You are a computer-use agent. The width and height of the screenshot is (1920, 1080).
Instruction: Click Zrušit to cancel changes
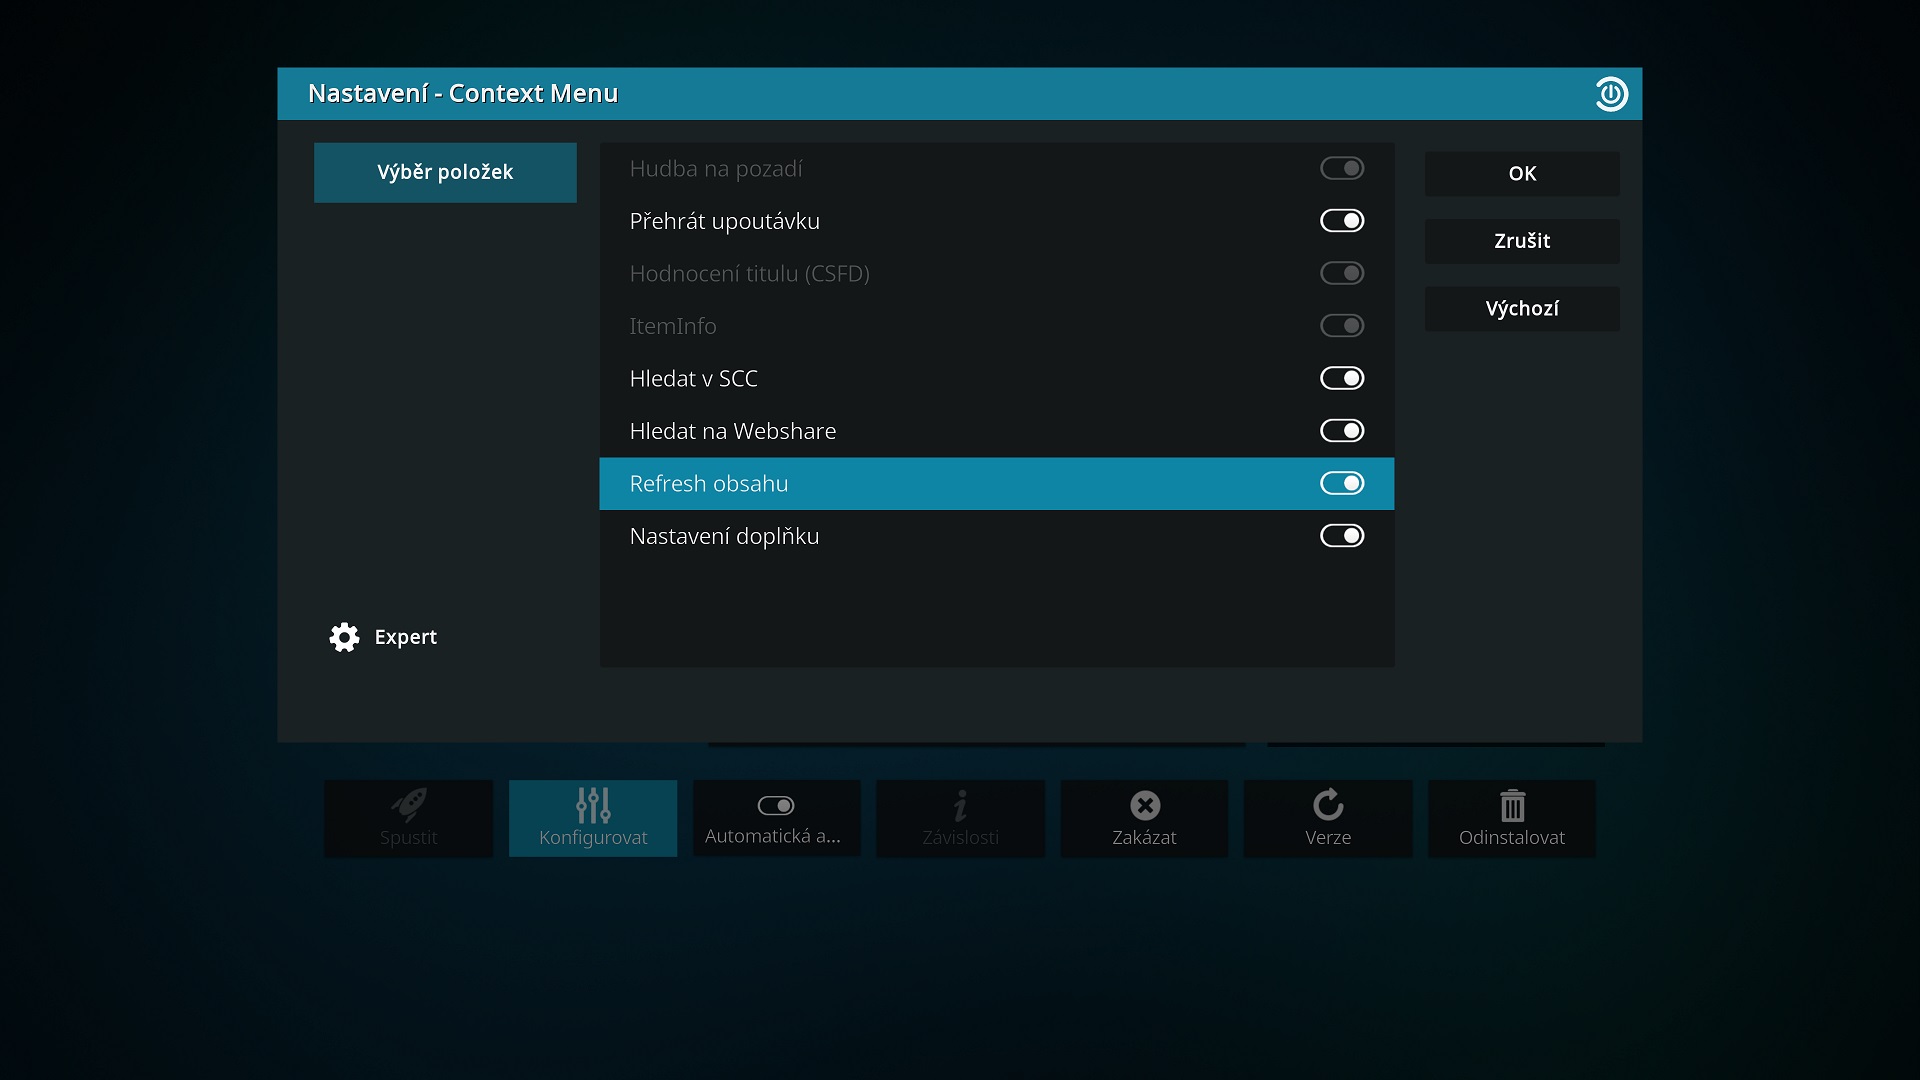[1521, 241]
